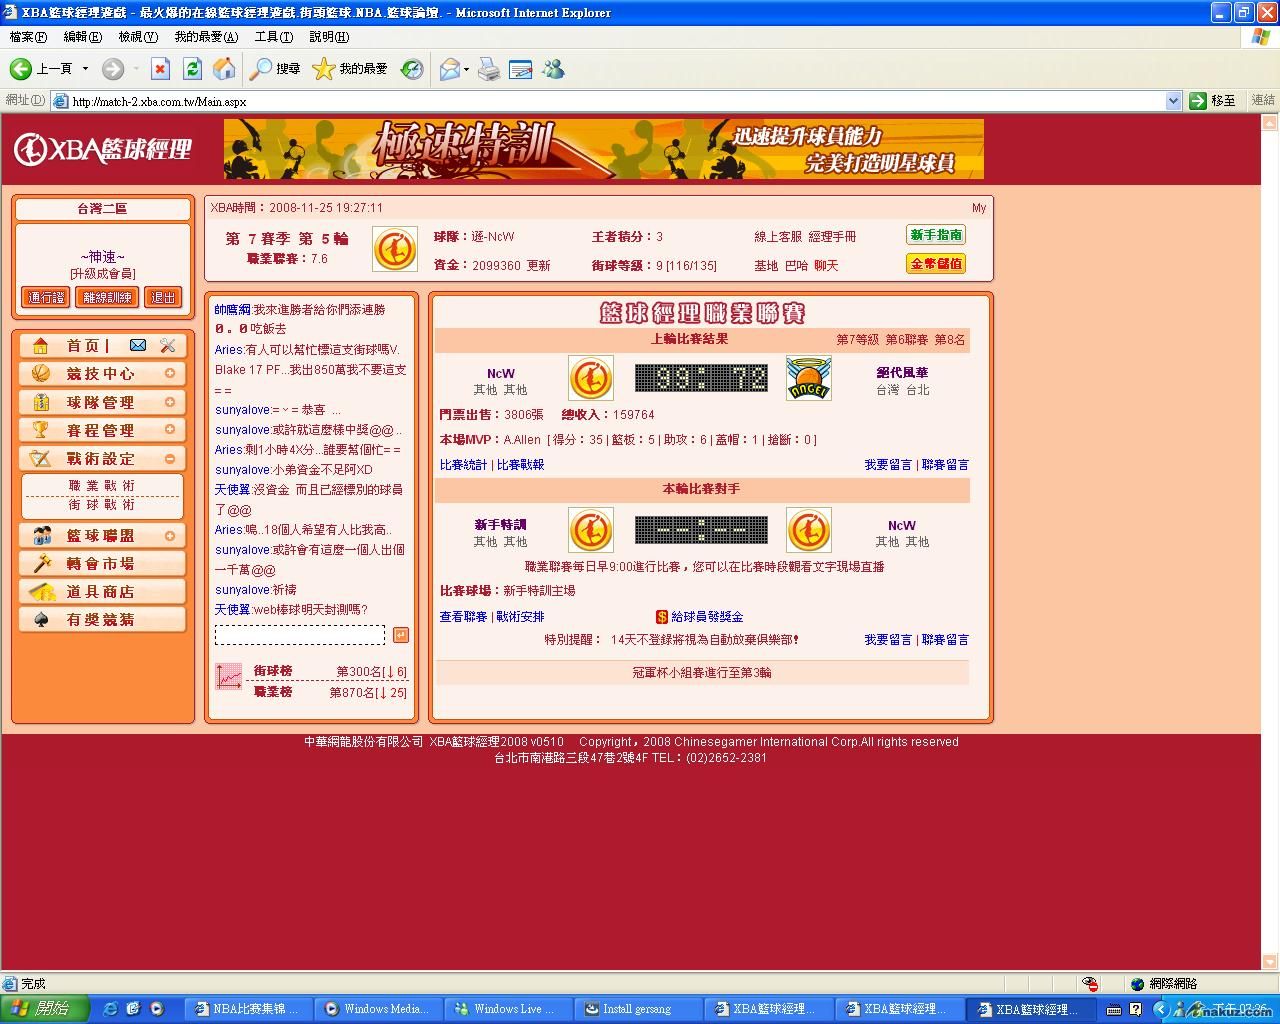This screenshot has height=1024, width=1280.
Task: Open the ranking chart icon beside 街球榜
Action: pos(229,677)
